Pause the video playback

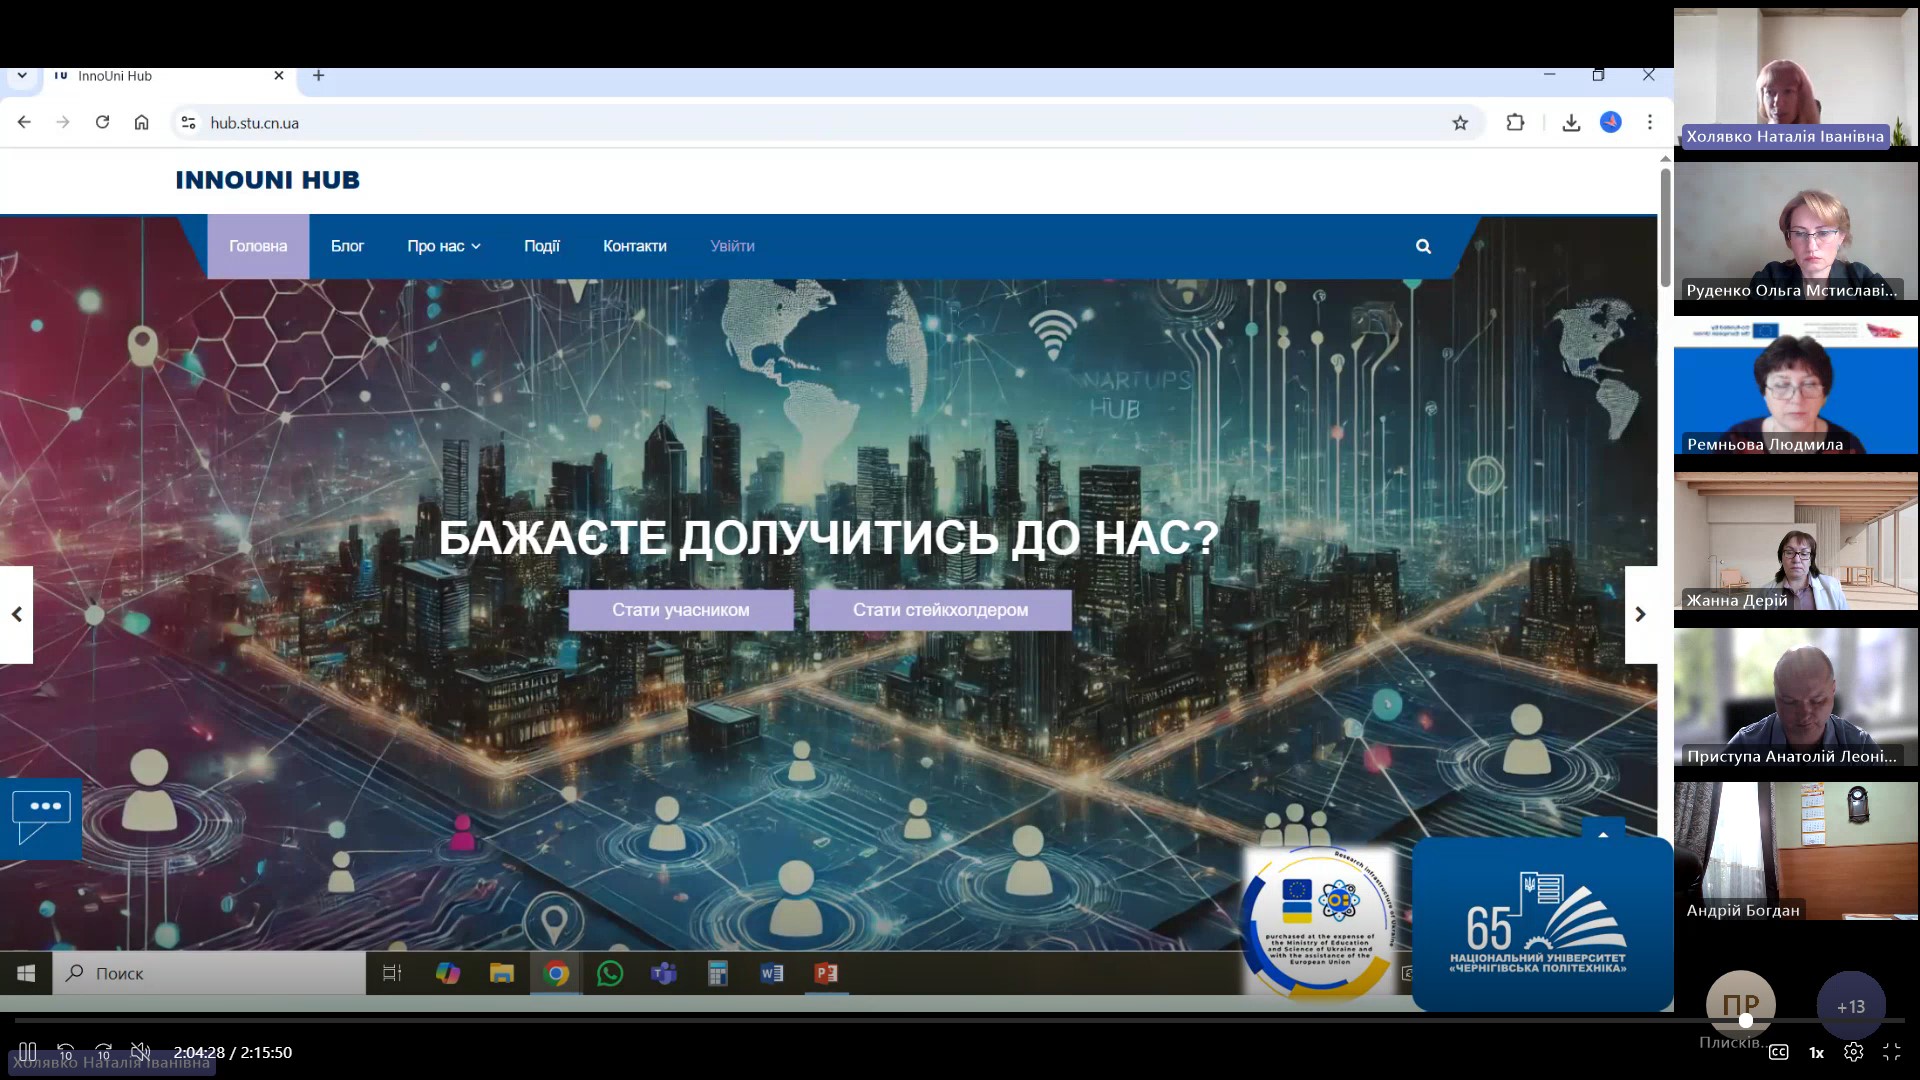[x=28, y=1052]
